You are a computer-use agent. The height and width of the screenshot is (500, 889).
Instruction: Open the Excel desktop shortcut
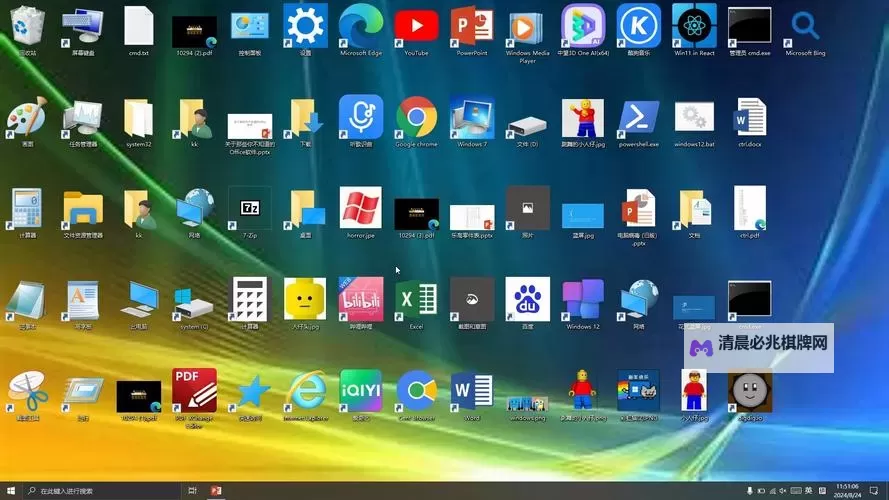click(416, 299)
